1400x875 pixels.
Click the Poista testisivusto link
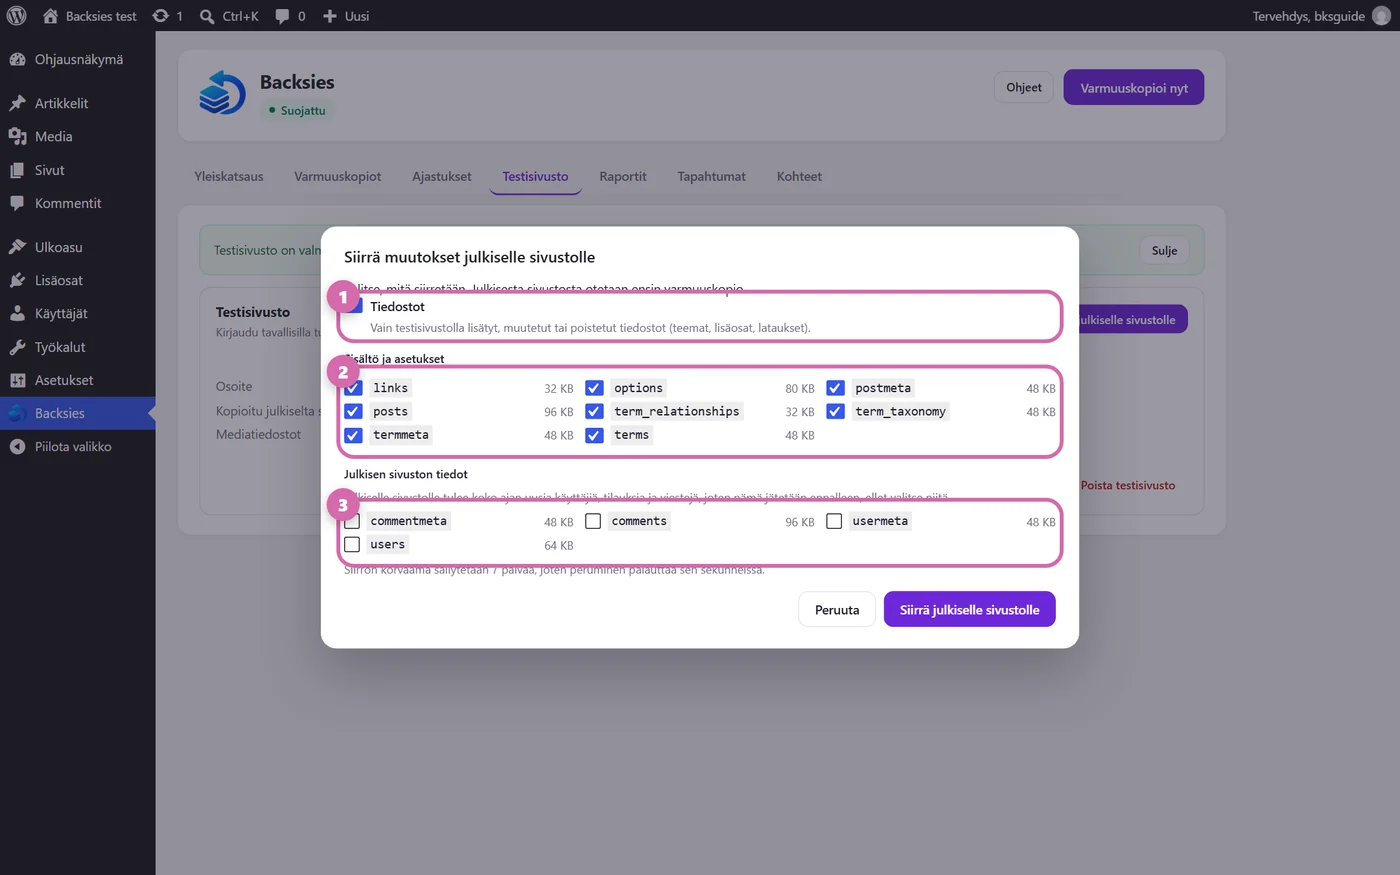point(1128,485)
